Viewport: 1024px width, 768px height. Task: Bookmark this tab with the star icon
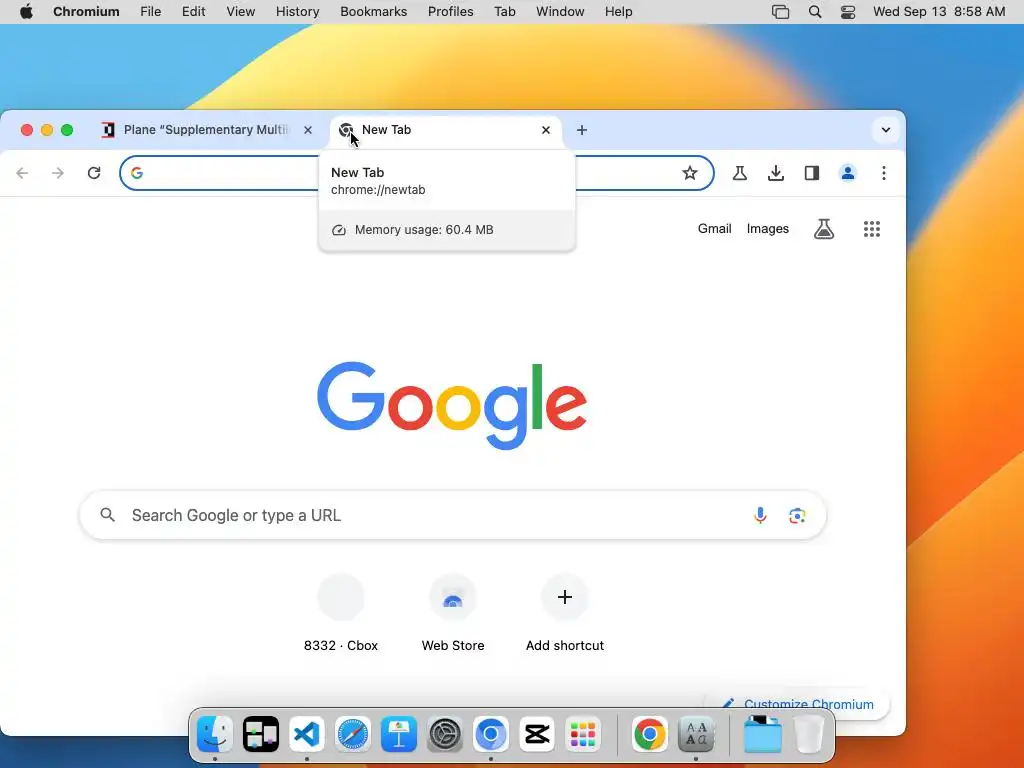(x=690, y=173)
